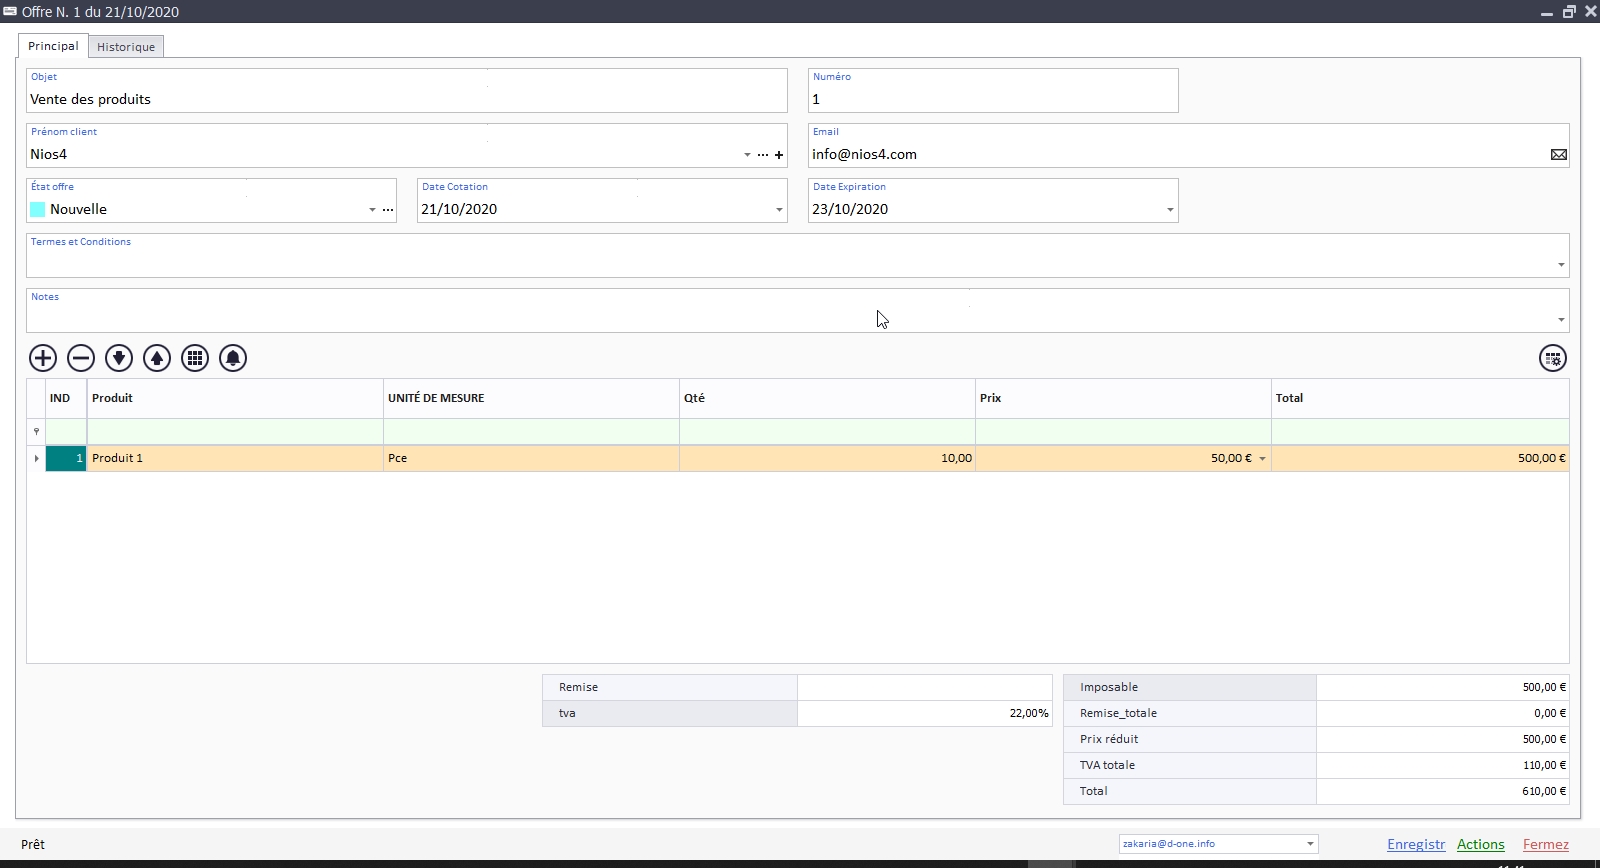1600x868 pixels.
Task: Switch to the Historique tab
Action: pyautogui.click(x=126, y=47)
